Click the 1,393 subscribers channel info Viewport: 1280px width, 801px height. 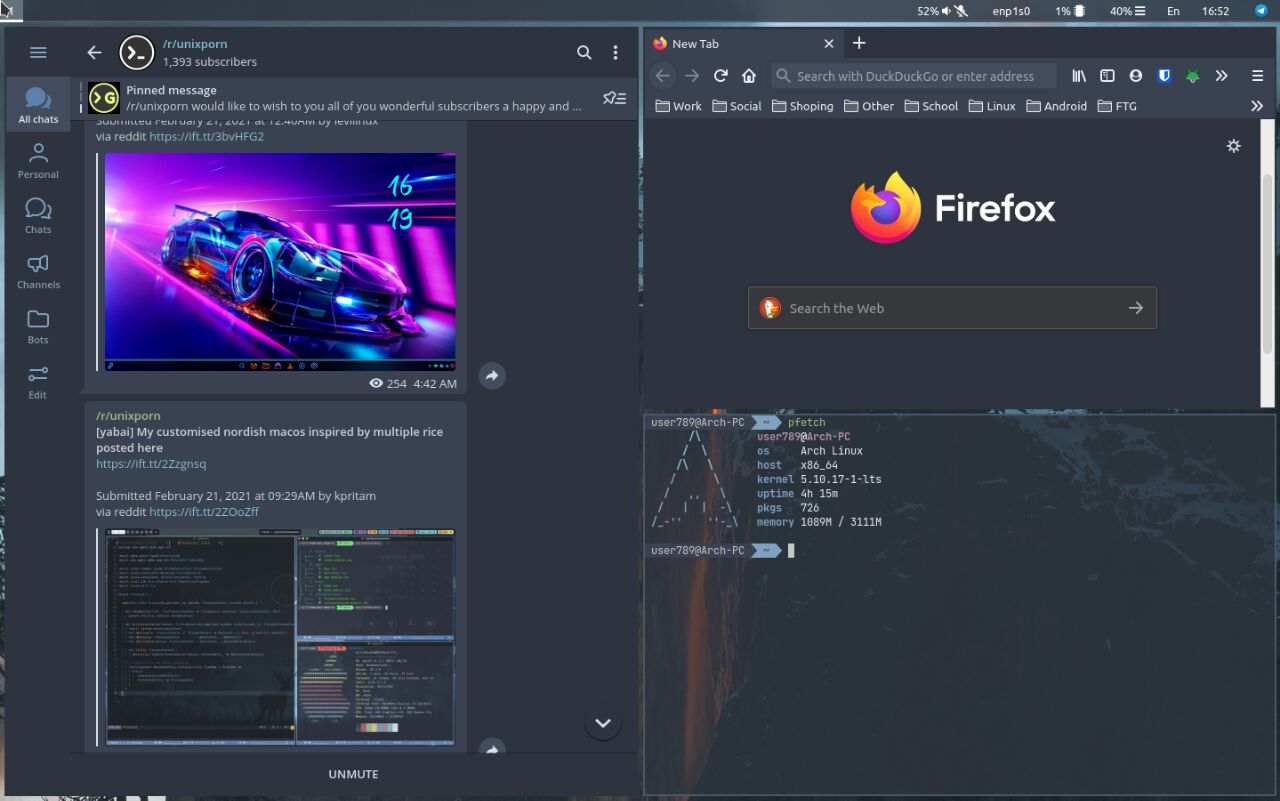(210, 62)
